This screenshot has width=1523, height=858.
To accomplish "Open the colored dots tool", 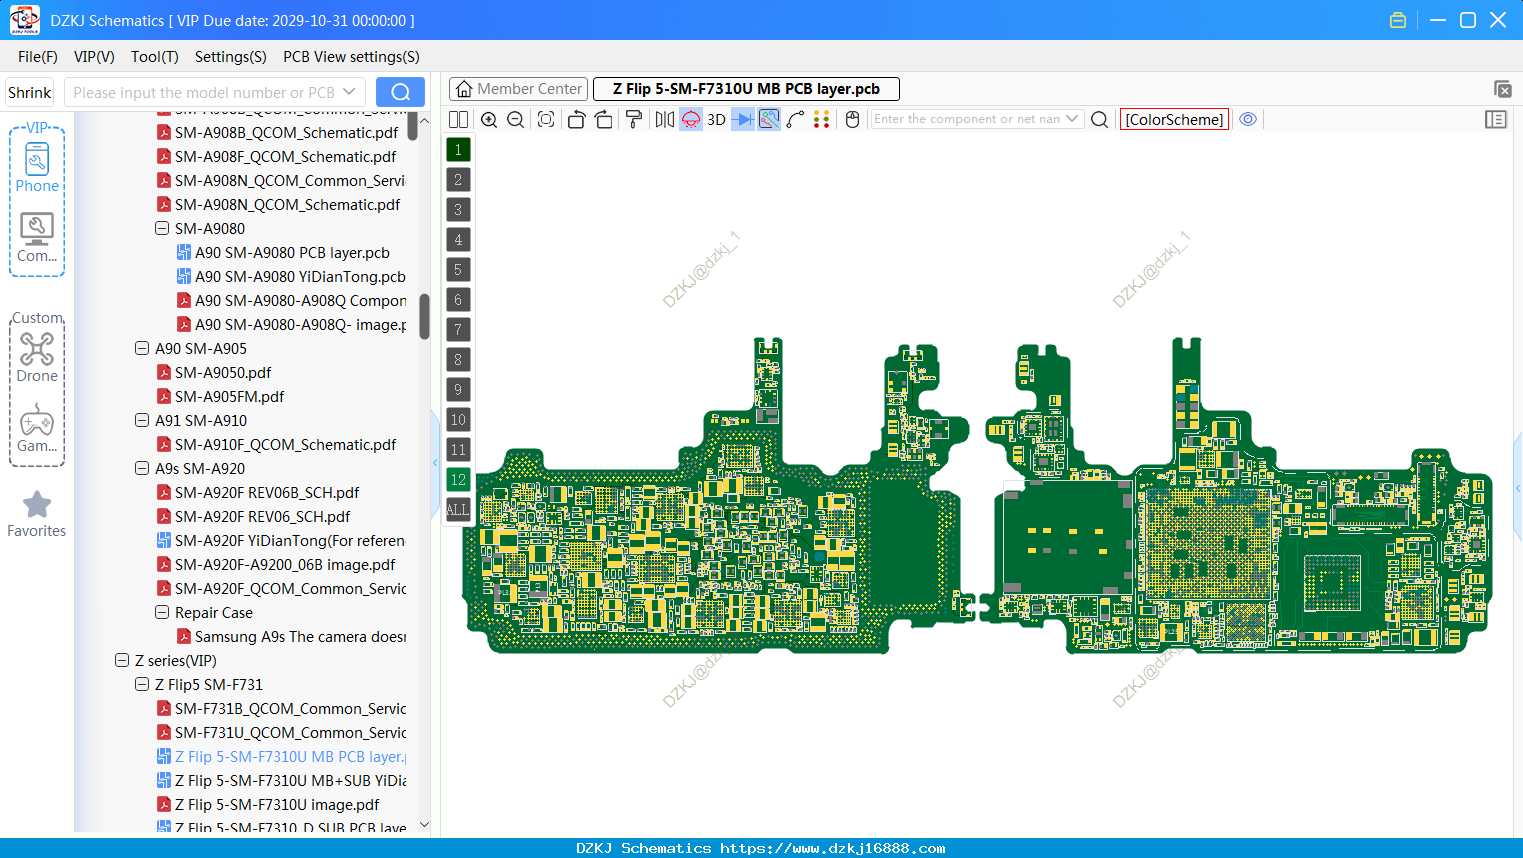I will coord(822,119).
